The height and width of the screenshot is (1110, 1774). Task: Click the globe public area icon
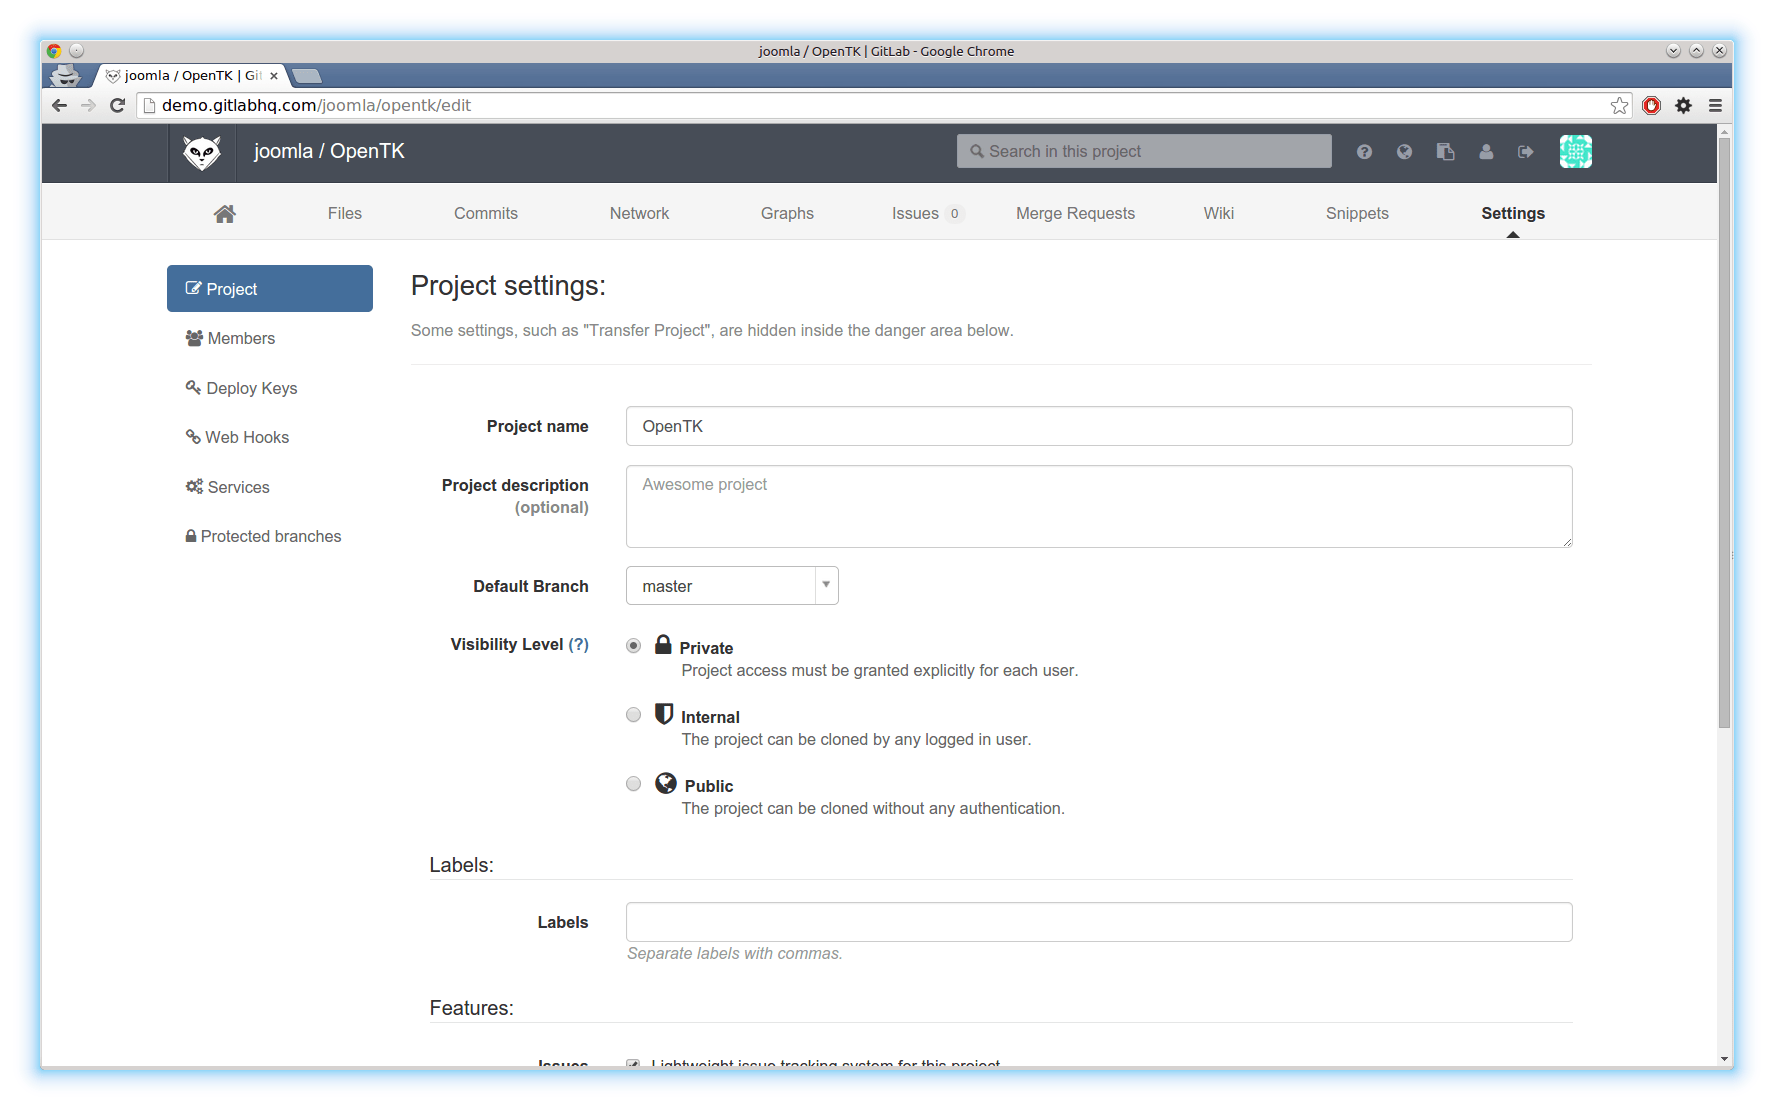[1404, 152]
